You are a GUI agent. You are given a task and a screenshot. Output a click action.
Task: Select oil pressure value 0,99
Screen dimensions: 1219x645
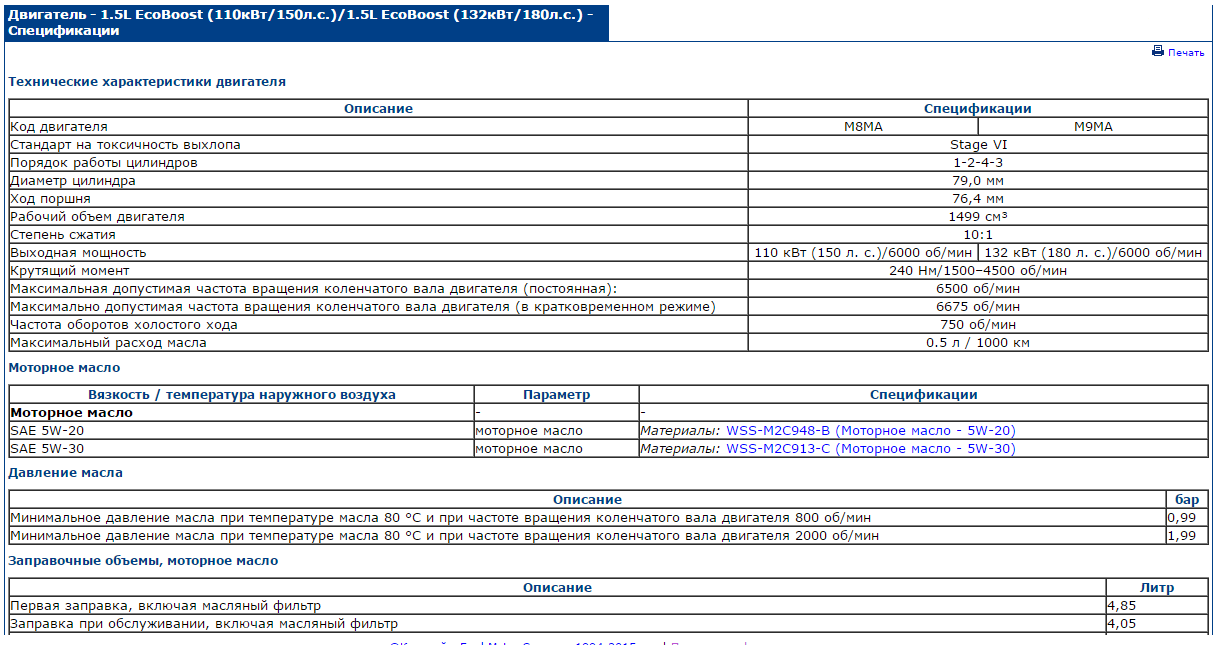pyautogui.click(x=1186, y=517)
